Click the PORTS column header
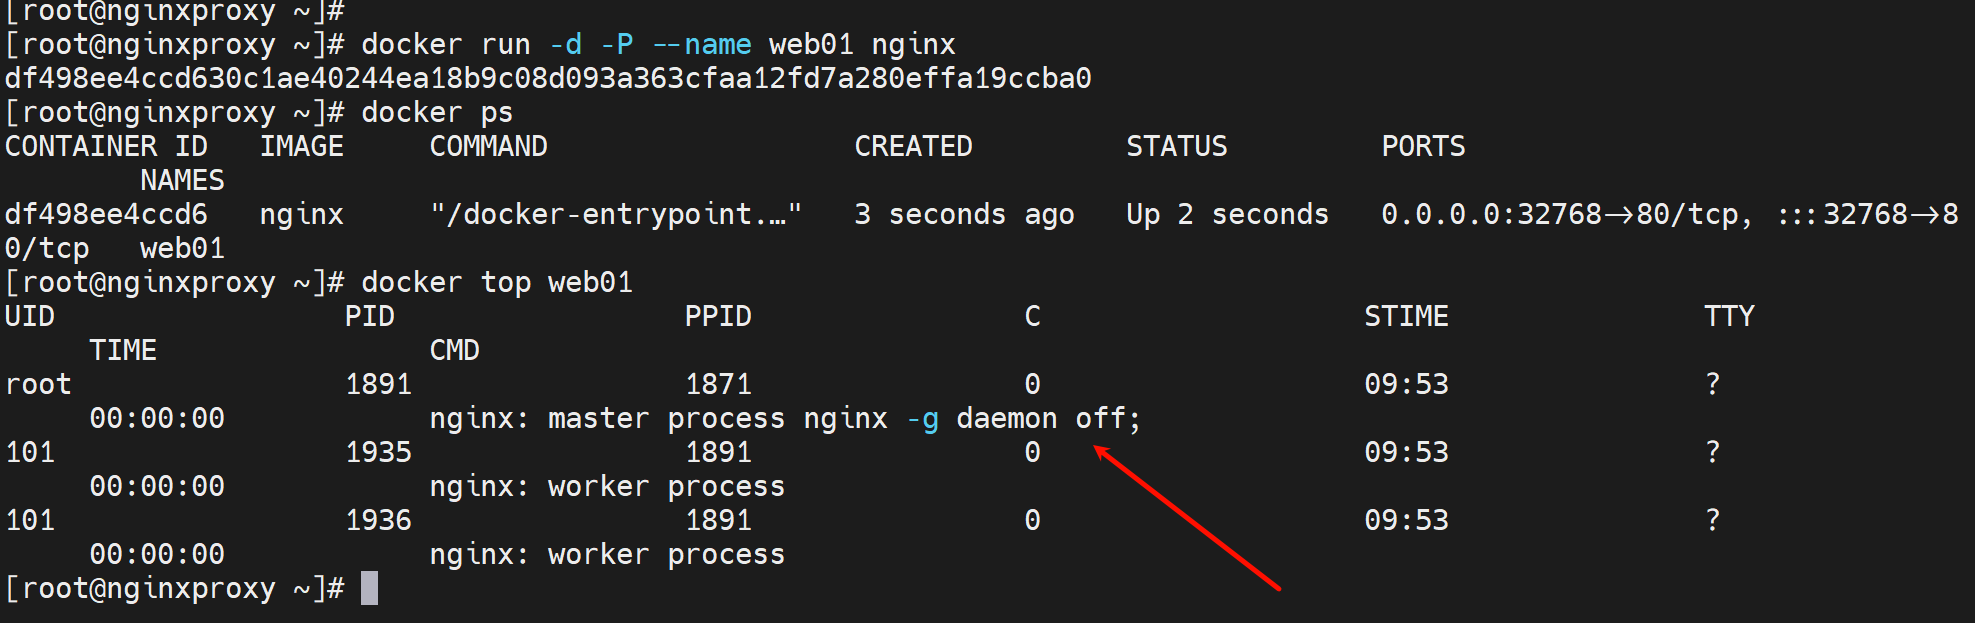Screen dimensions: 1975x623 point(1423,146)
